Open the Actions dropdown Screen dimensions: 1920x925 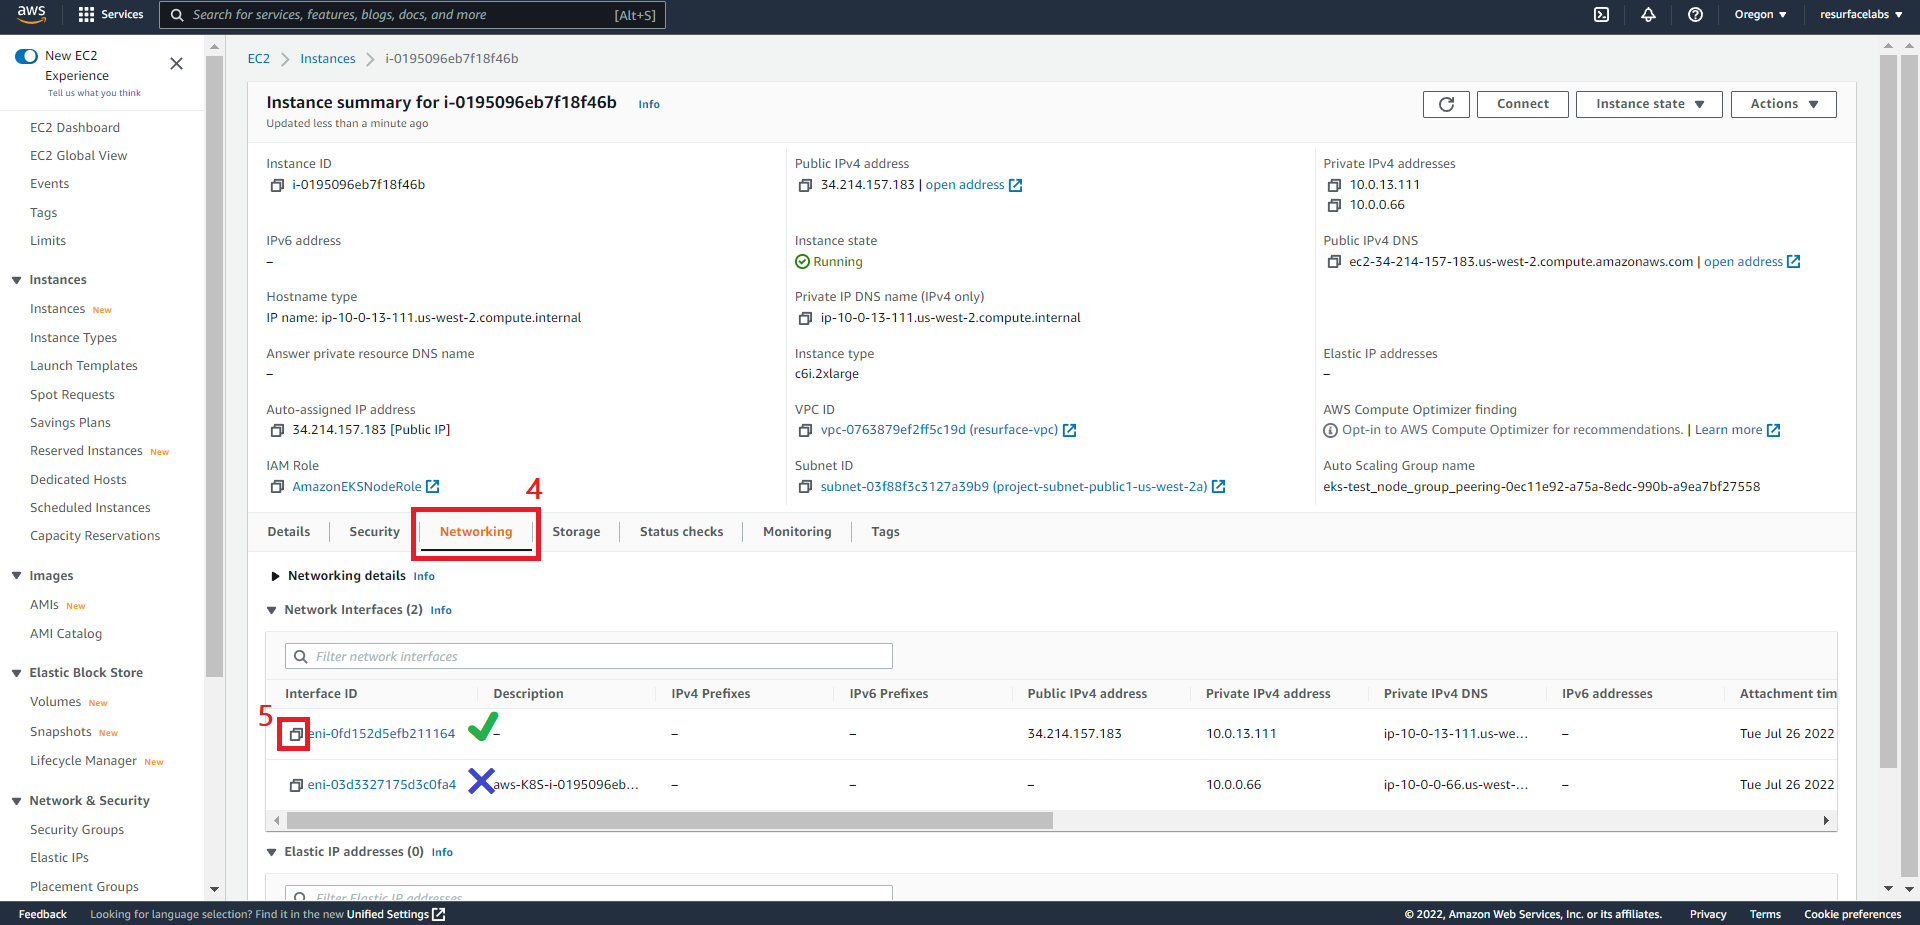tap(1783, 104)
